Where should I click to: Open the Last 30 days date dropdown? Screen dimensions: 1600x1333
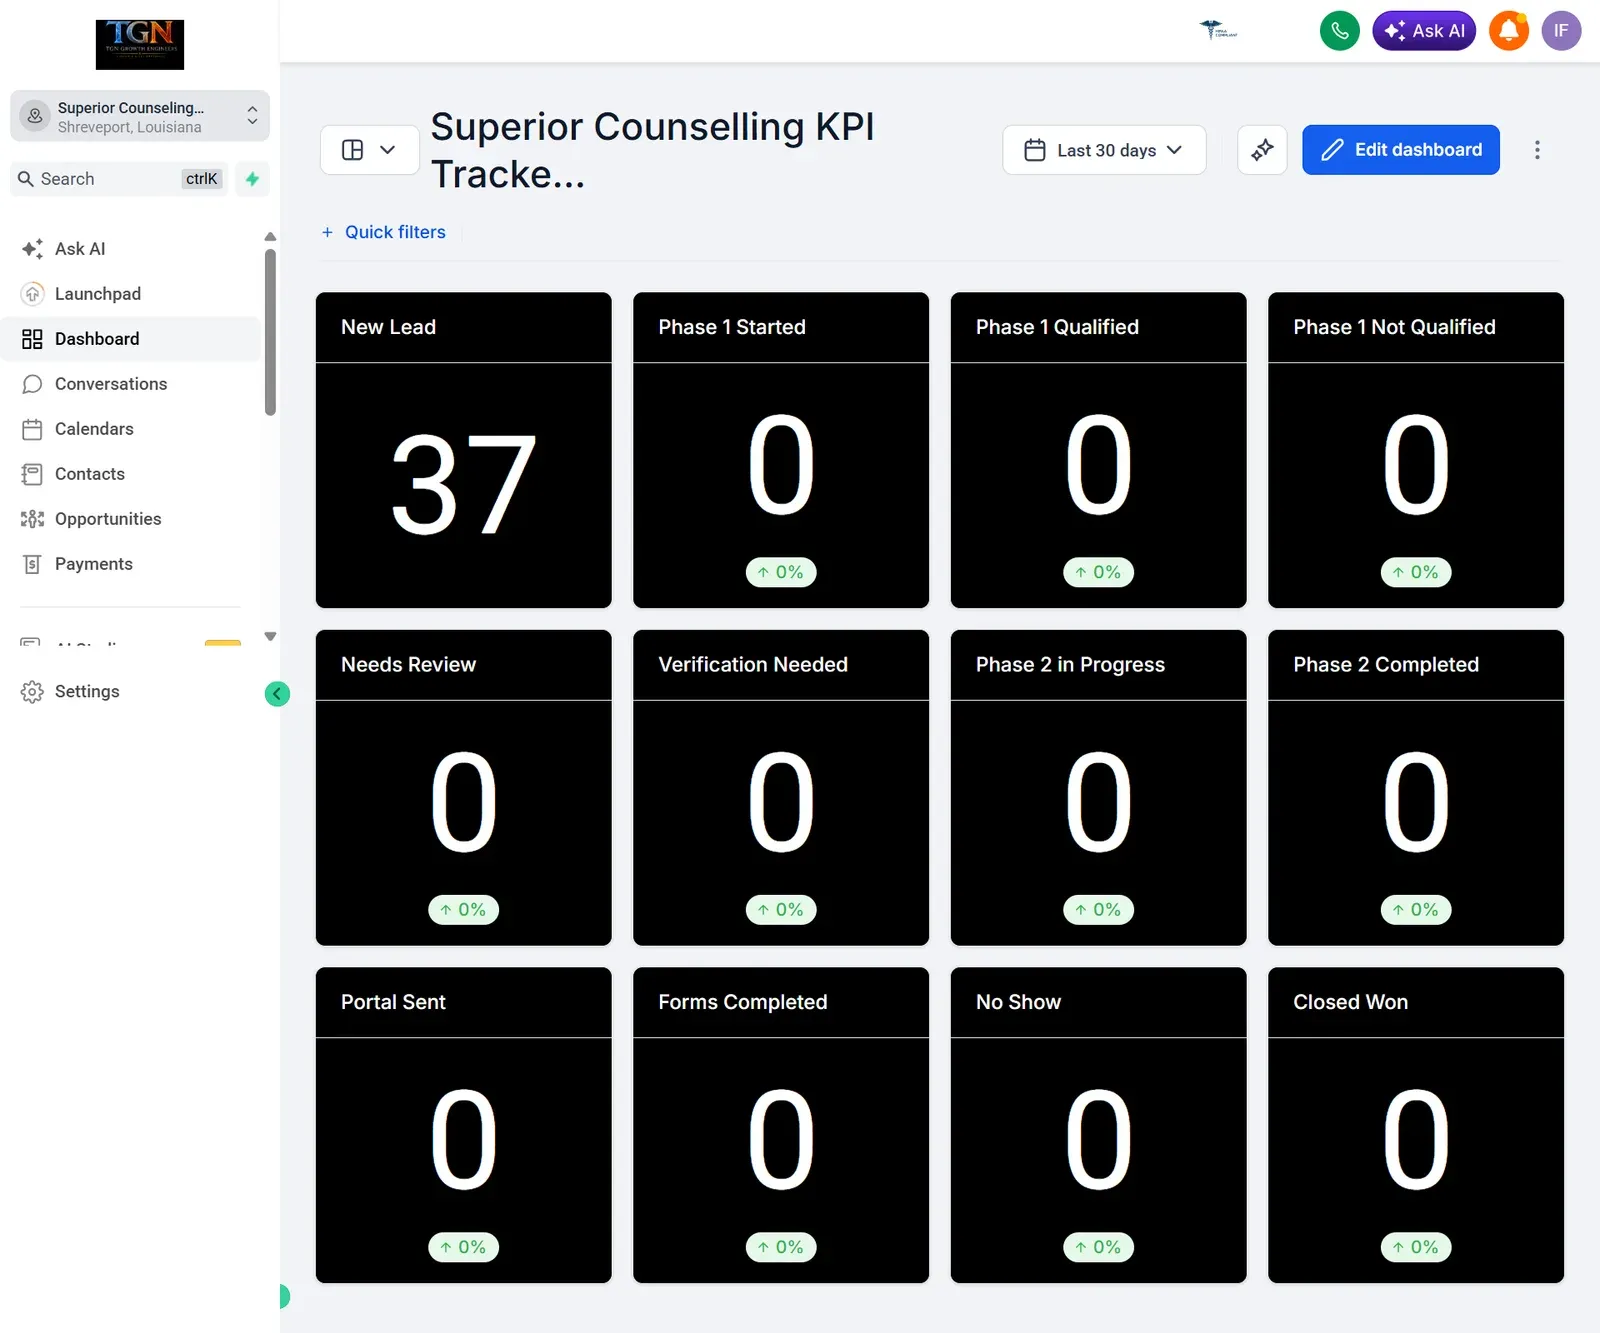pos(1104,150)
